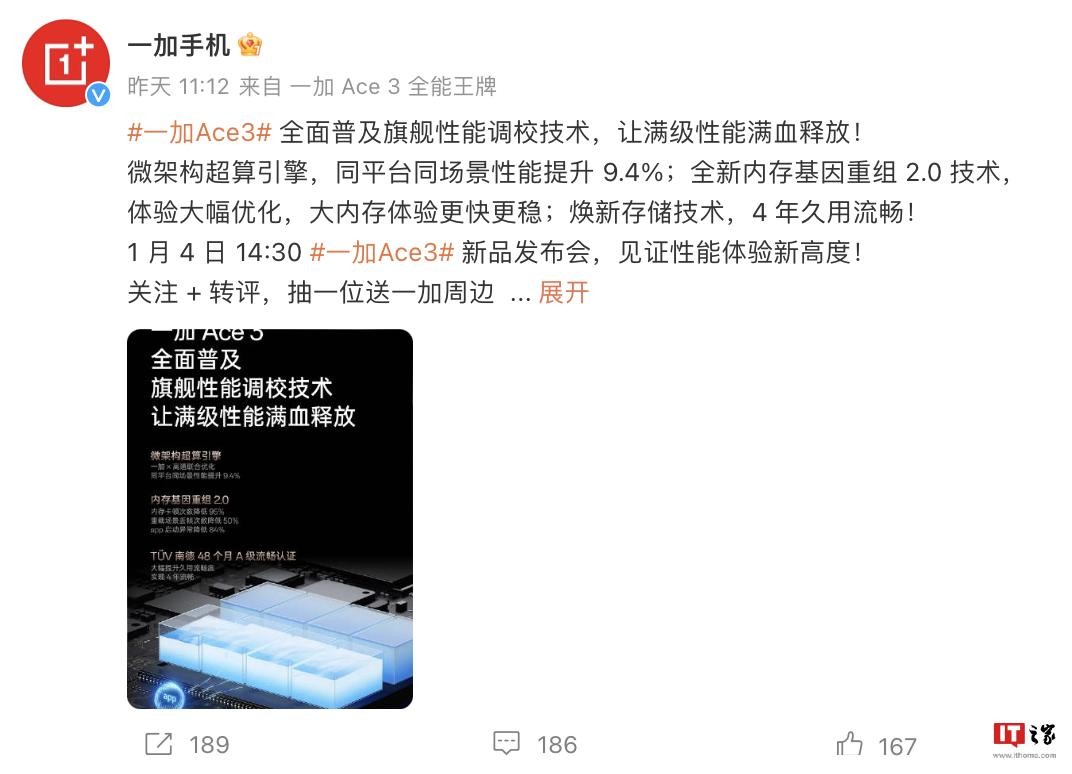
Task: Open the second #一加Ace3# hashtag in line four
Action: click(381, 252)
